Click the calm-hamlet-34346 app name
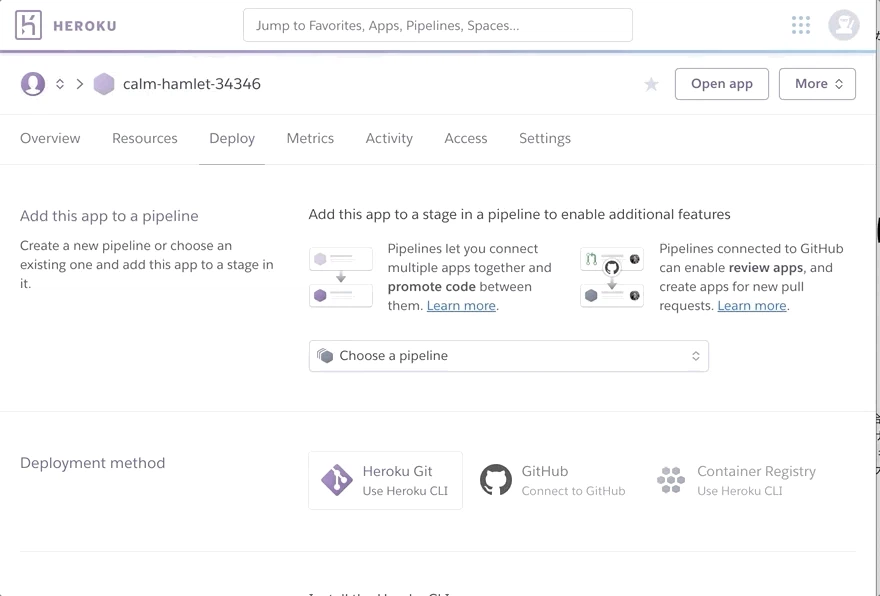 [192, 84]
